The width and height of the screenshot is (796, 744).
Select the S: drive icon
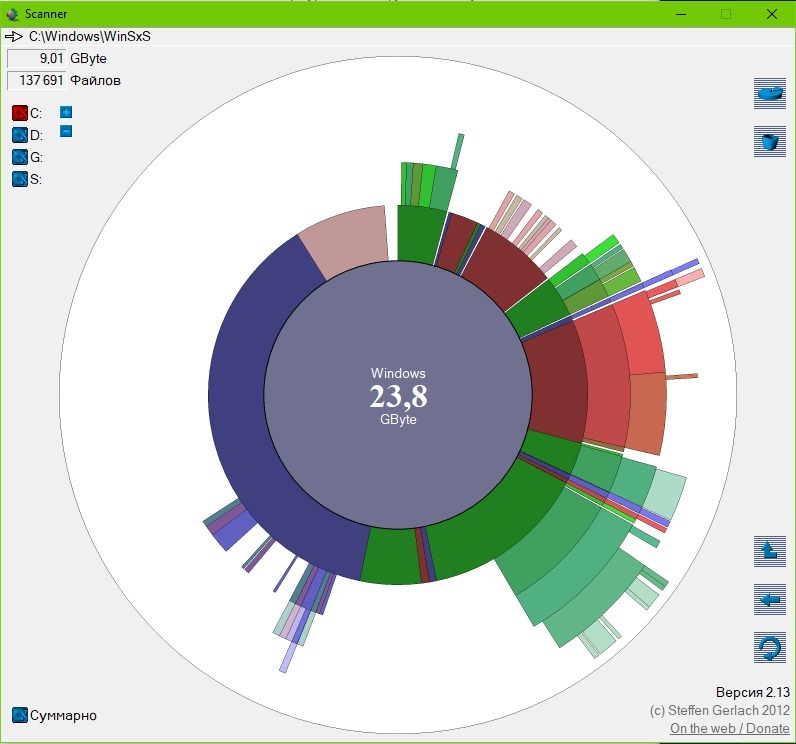20,179
